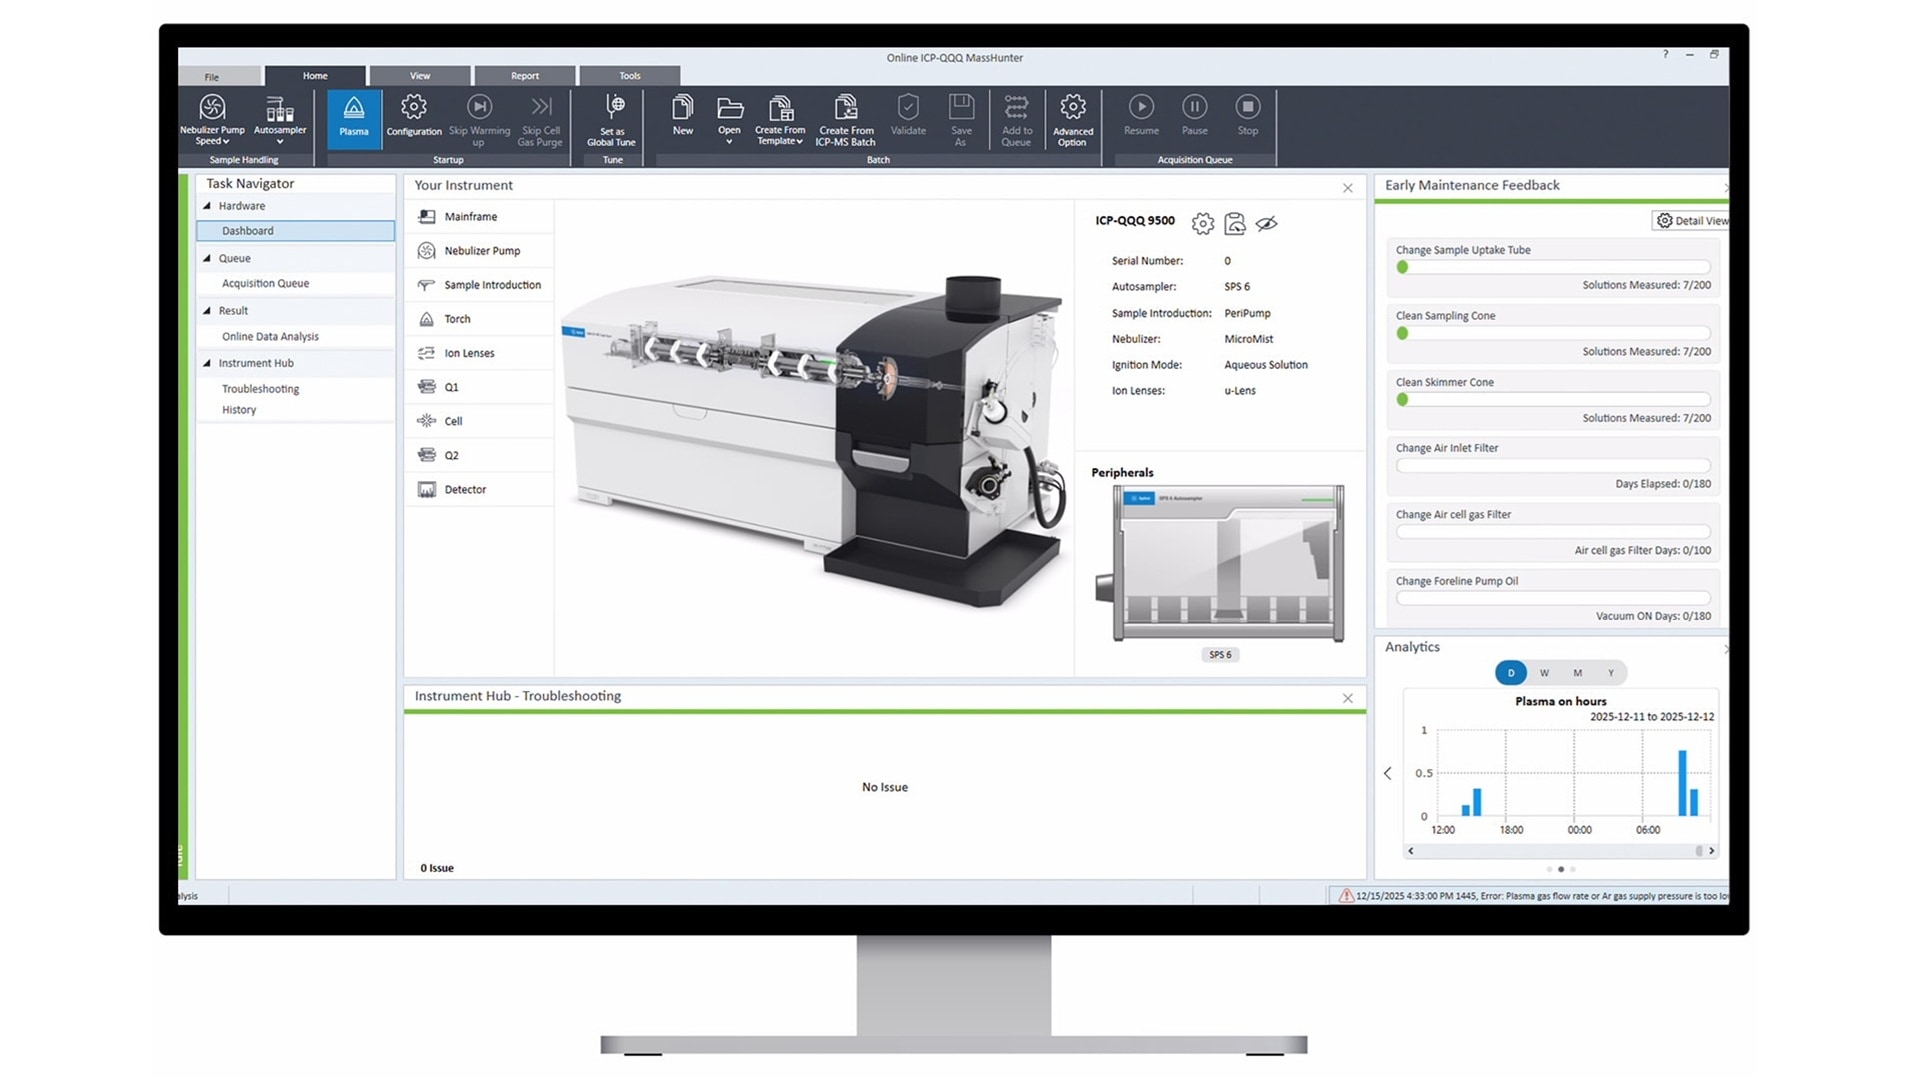The height and width of the screenshot is (1080, 1920).
Task: Select Q2 component
Action: click(x=479, y=455)
